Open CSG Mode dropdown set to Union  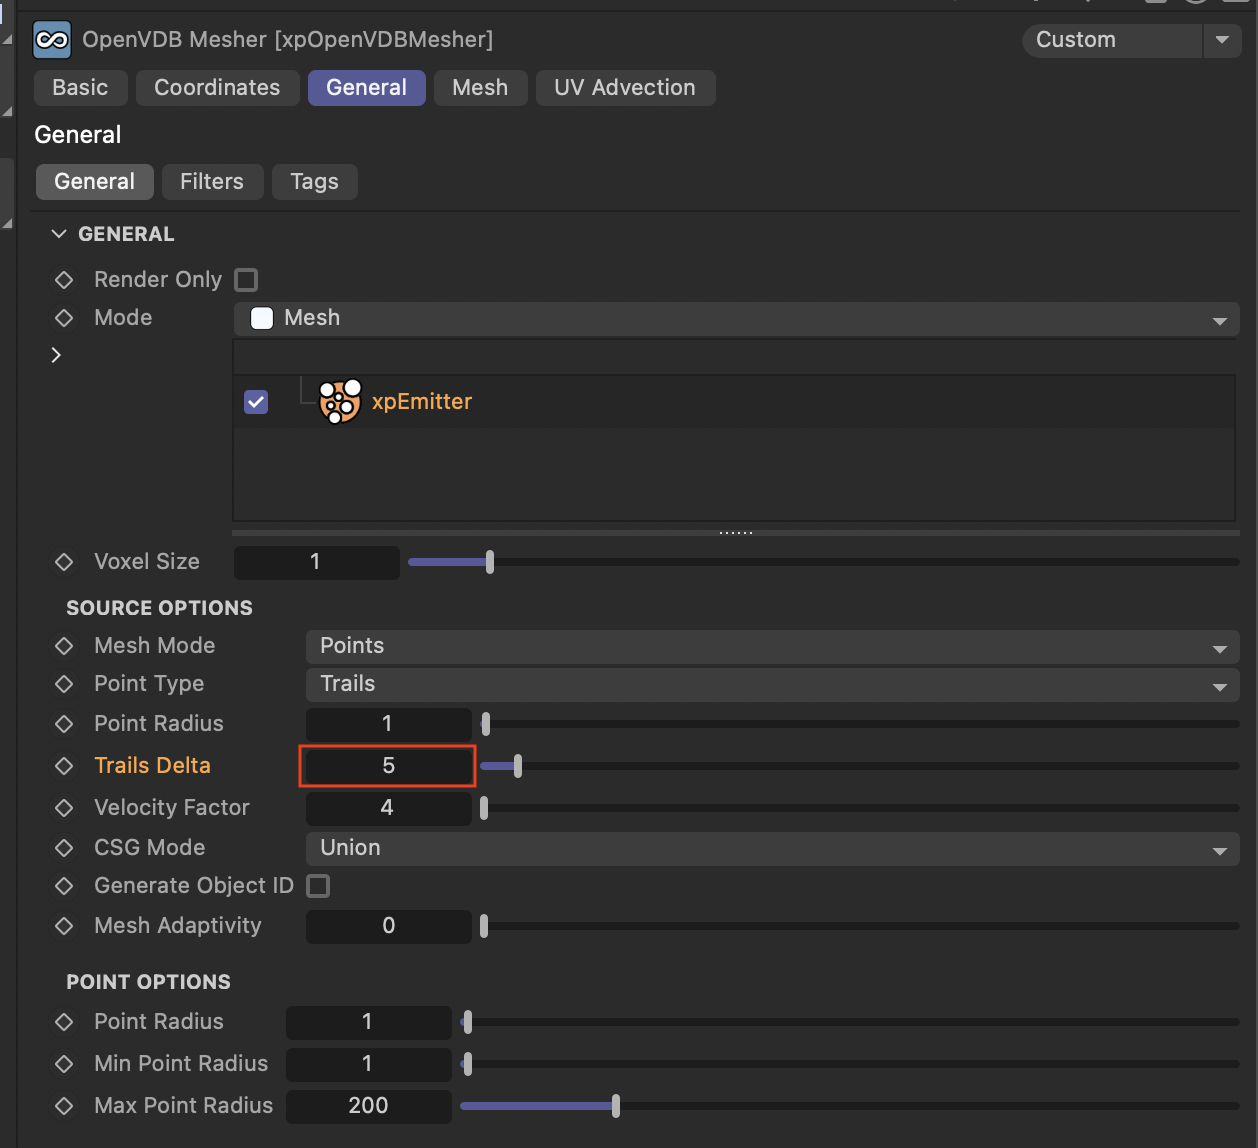tap(773, 848)
